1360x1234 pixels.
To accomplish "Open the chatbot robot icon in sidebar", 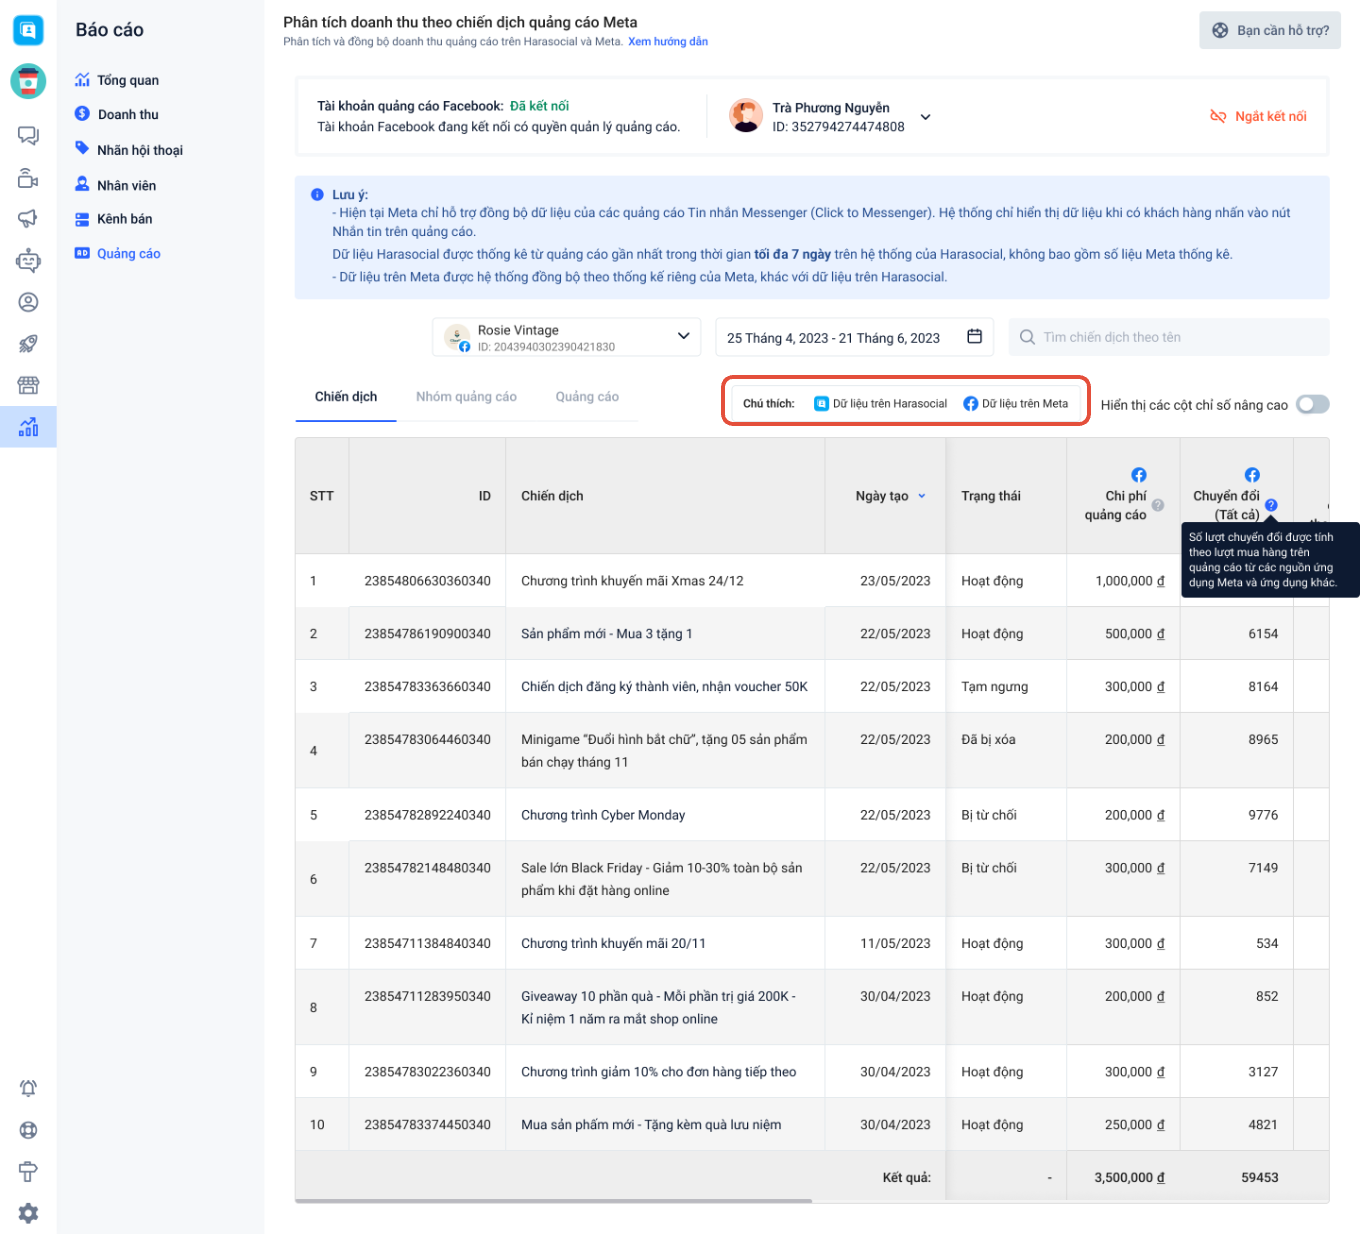I will point(28,261).
